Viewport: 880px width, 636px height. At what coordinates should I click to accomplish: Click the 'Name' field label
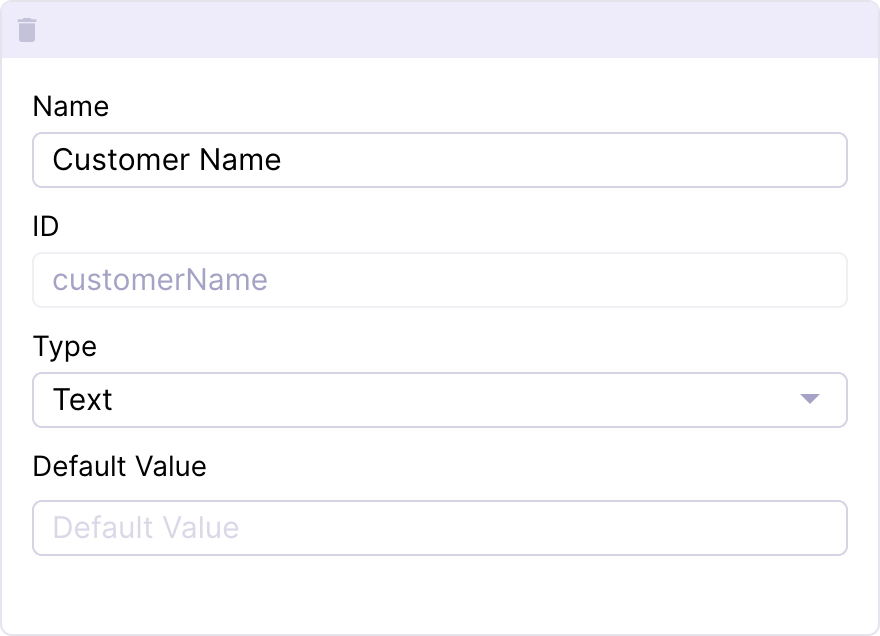point(71,106)
